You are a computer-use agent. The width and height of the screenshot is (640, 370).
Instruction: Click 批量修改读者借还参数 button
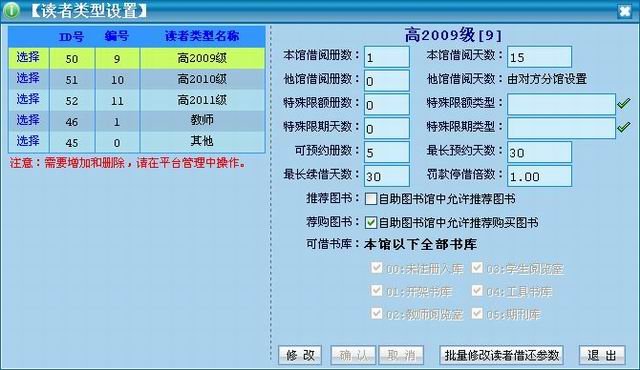click(502, 355)
